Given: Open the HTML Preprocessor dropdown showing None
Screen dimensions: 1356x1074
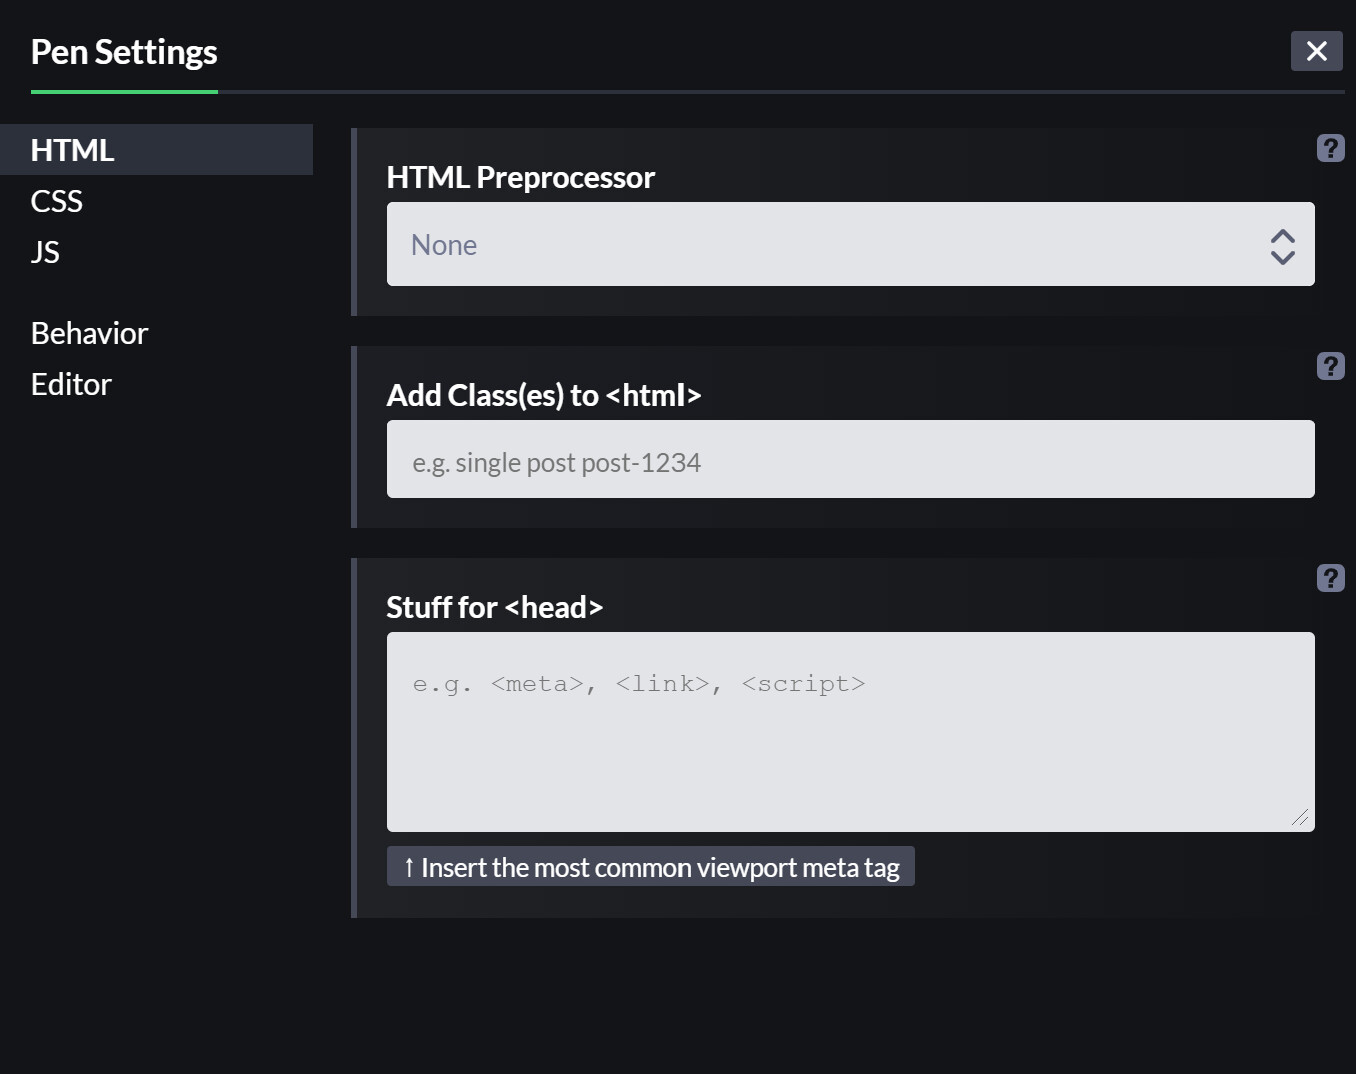Looking at the screenshot, I should coord(850,244).
